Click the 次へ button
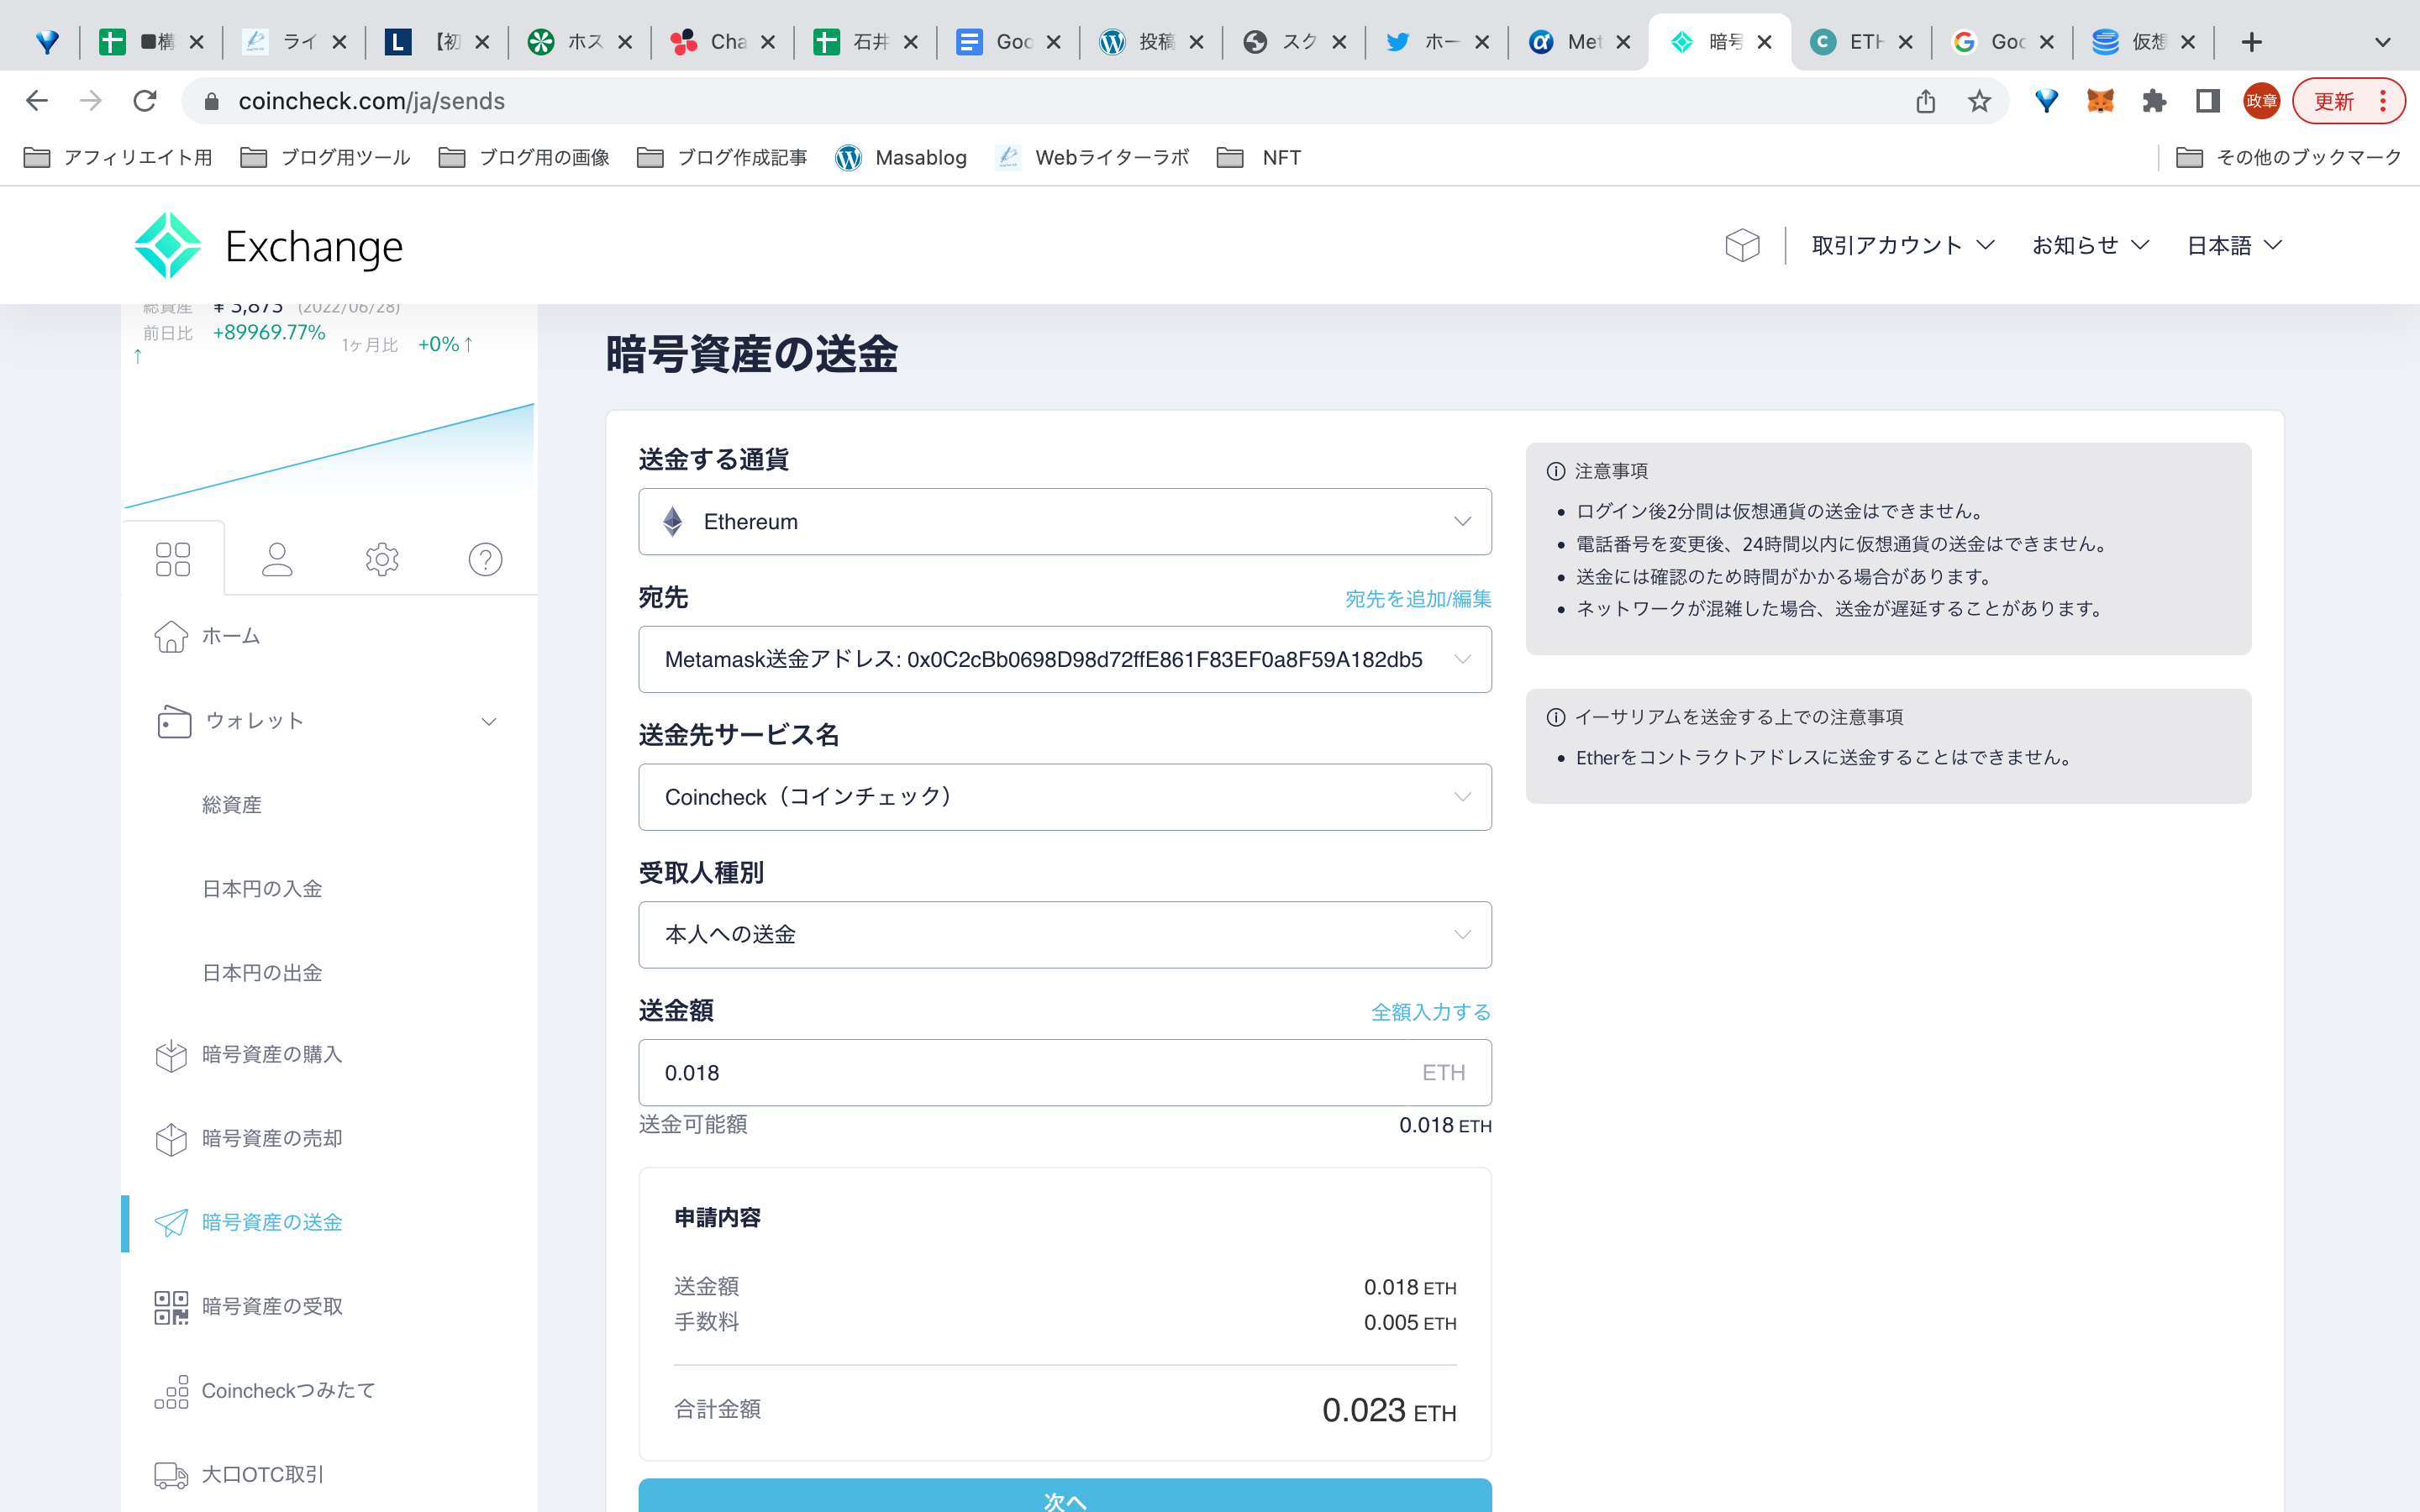This screenshot has height=1512, width=2420. (x=1065, y=1496)
